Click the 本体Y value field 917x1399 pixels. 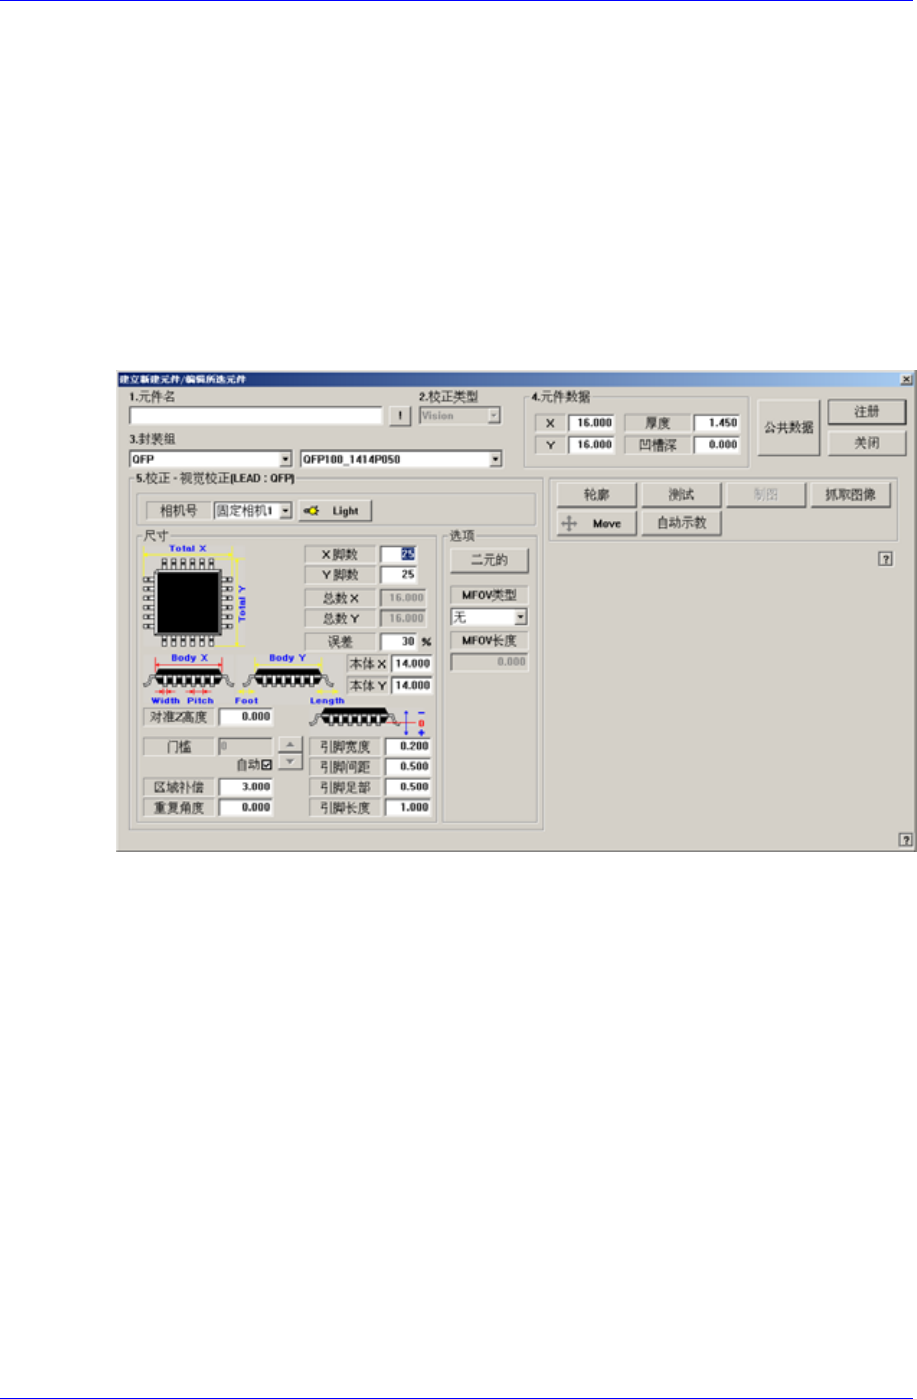412,685
